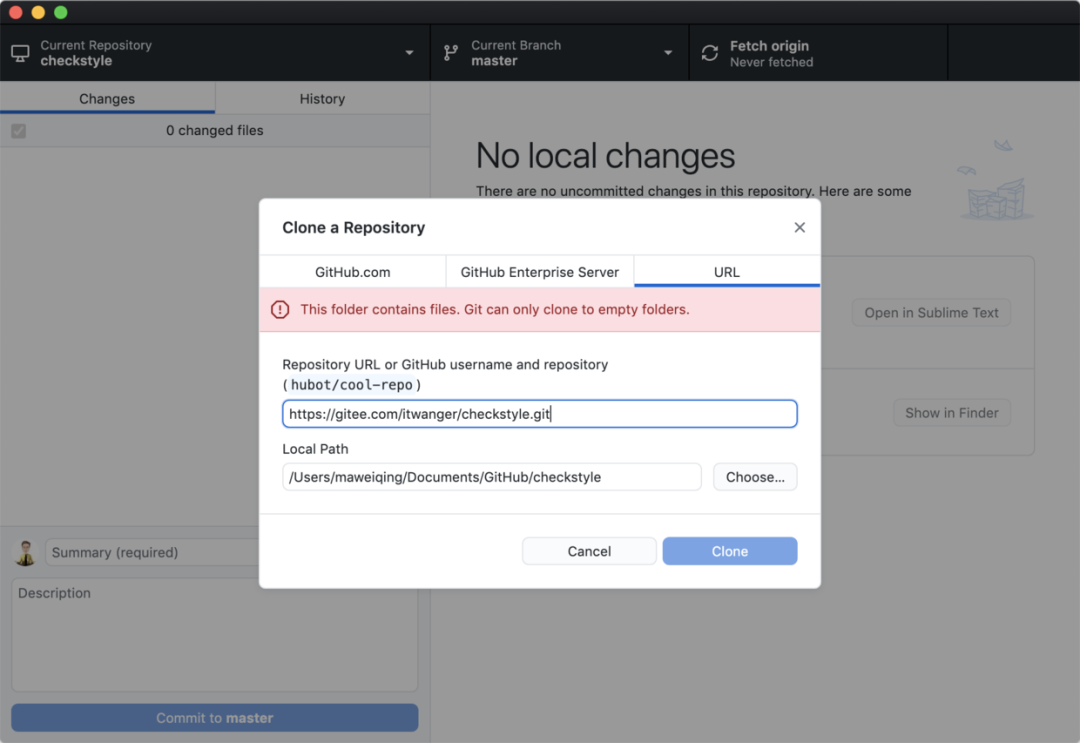The image size is (1080, 743).
Task: Click the Current Repository monitor icon
Action: coord(20,53)
